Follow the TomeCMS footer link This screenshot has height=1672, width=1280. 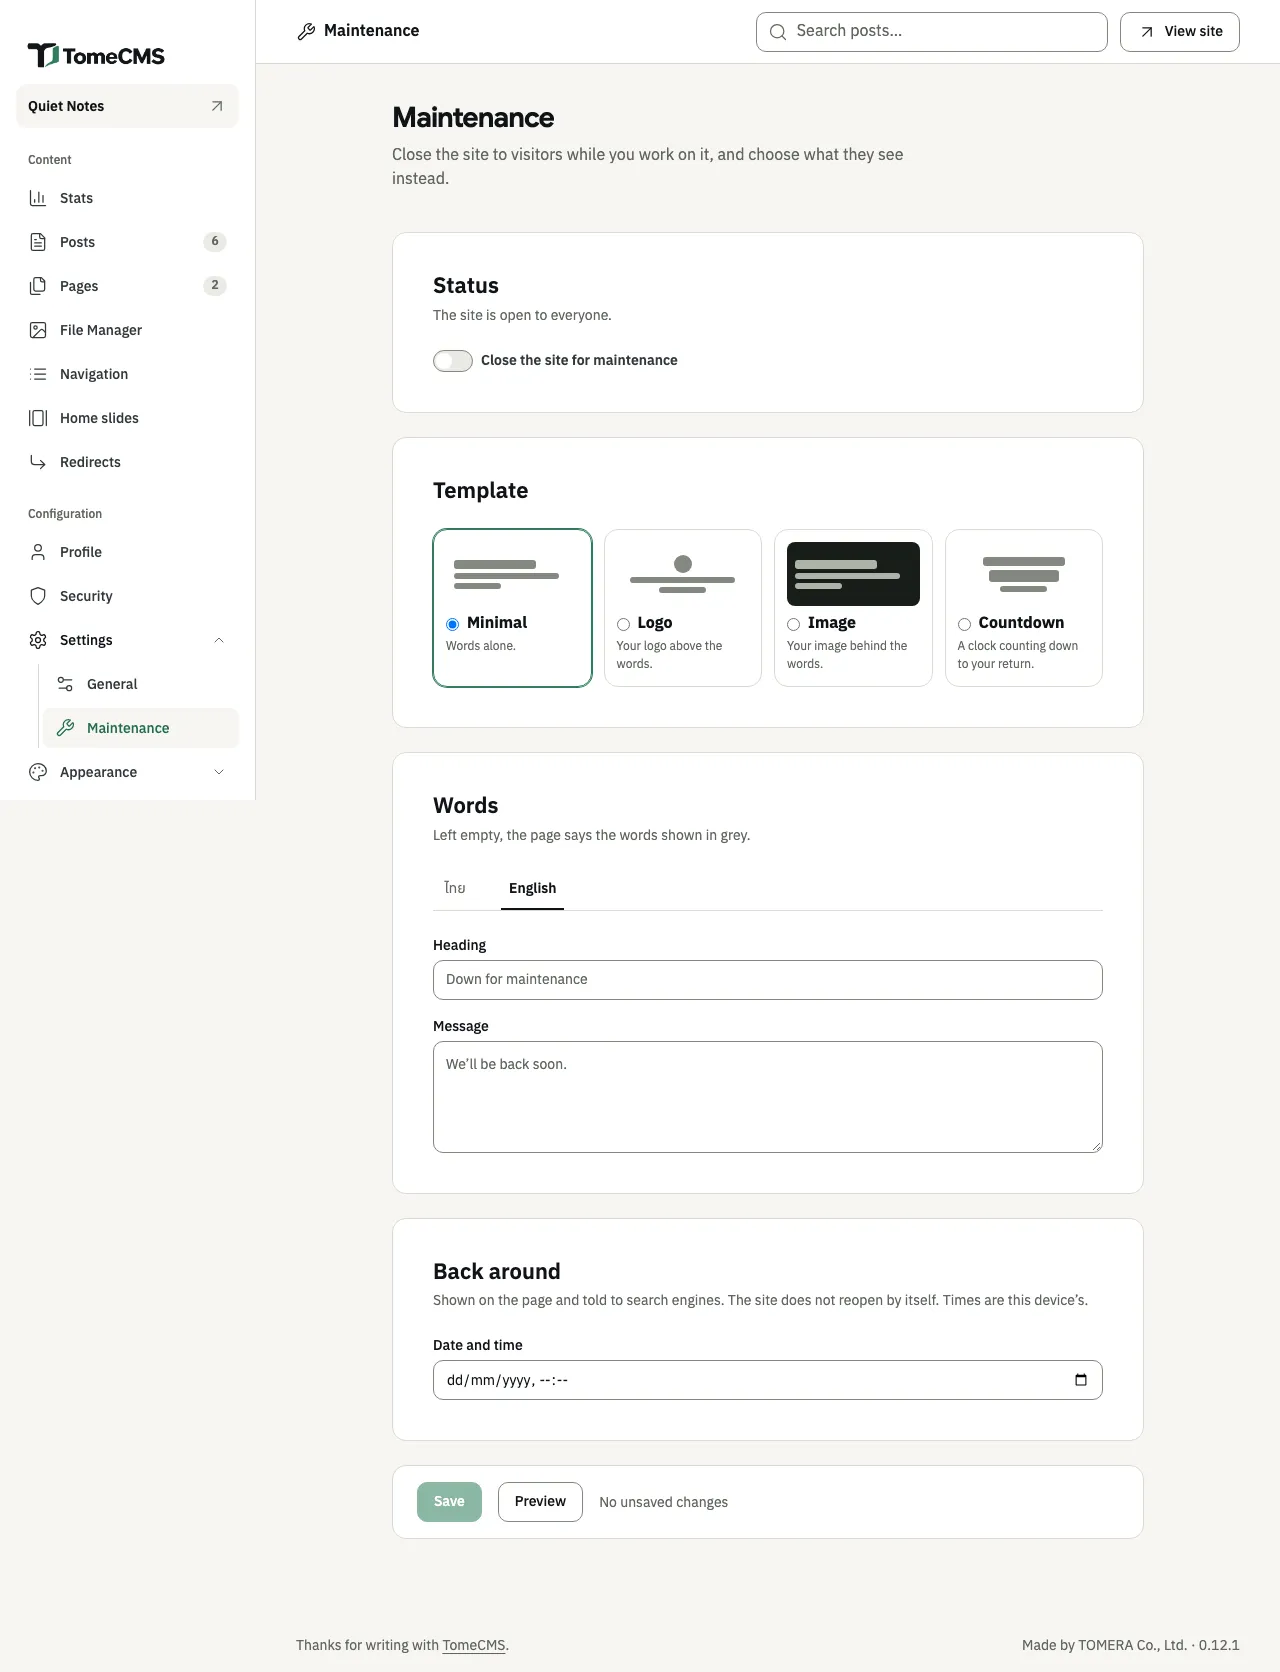coord(474,1645)
